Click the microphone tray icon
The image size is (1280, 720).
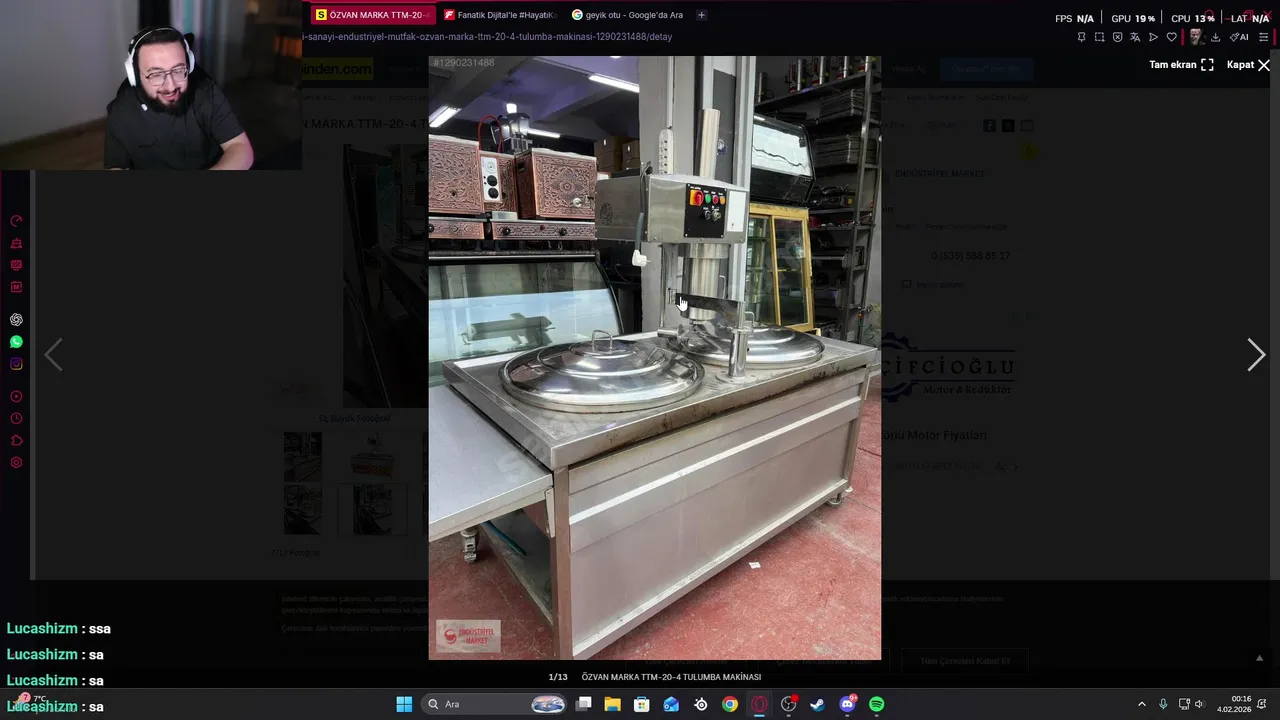pos(1162,704)
